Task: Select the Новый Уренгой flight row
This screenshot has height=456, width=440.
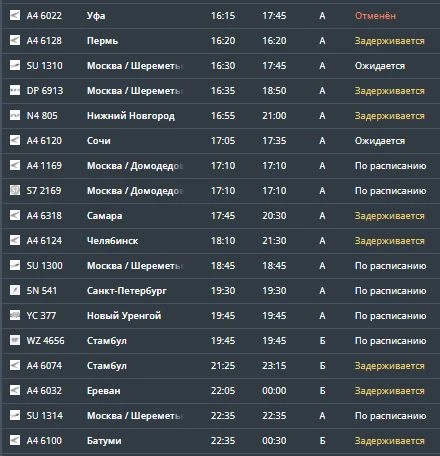Action: [220, 316]
